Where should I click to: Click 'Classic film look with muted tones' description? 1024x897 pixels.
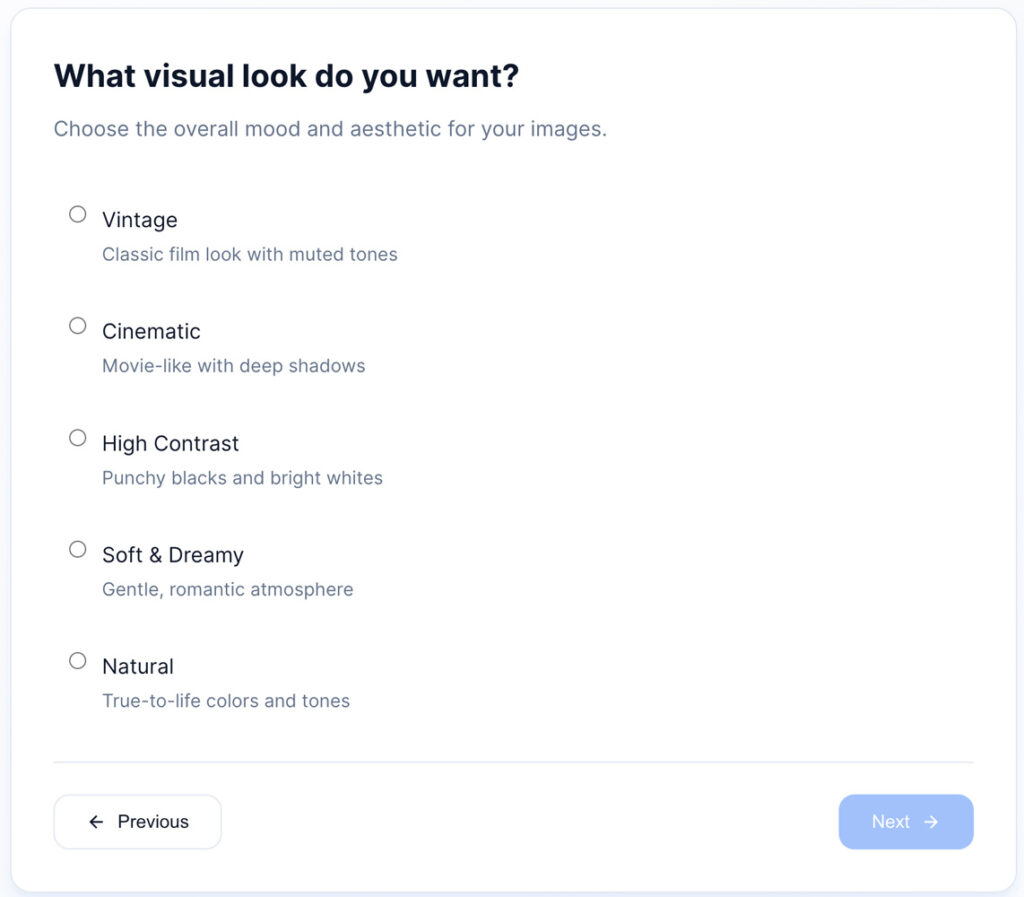click(x=250, y=255)
